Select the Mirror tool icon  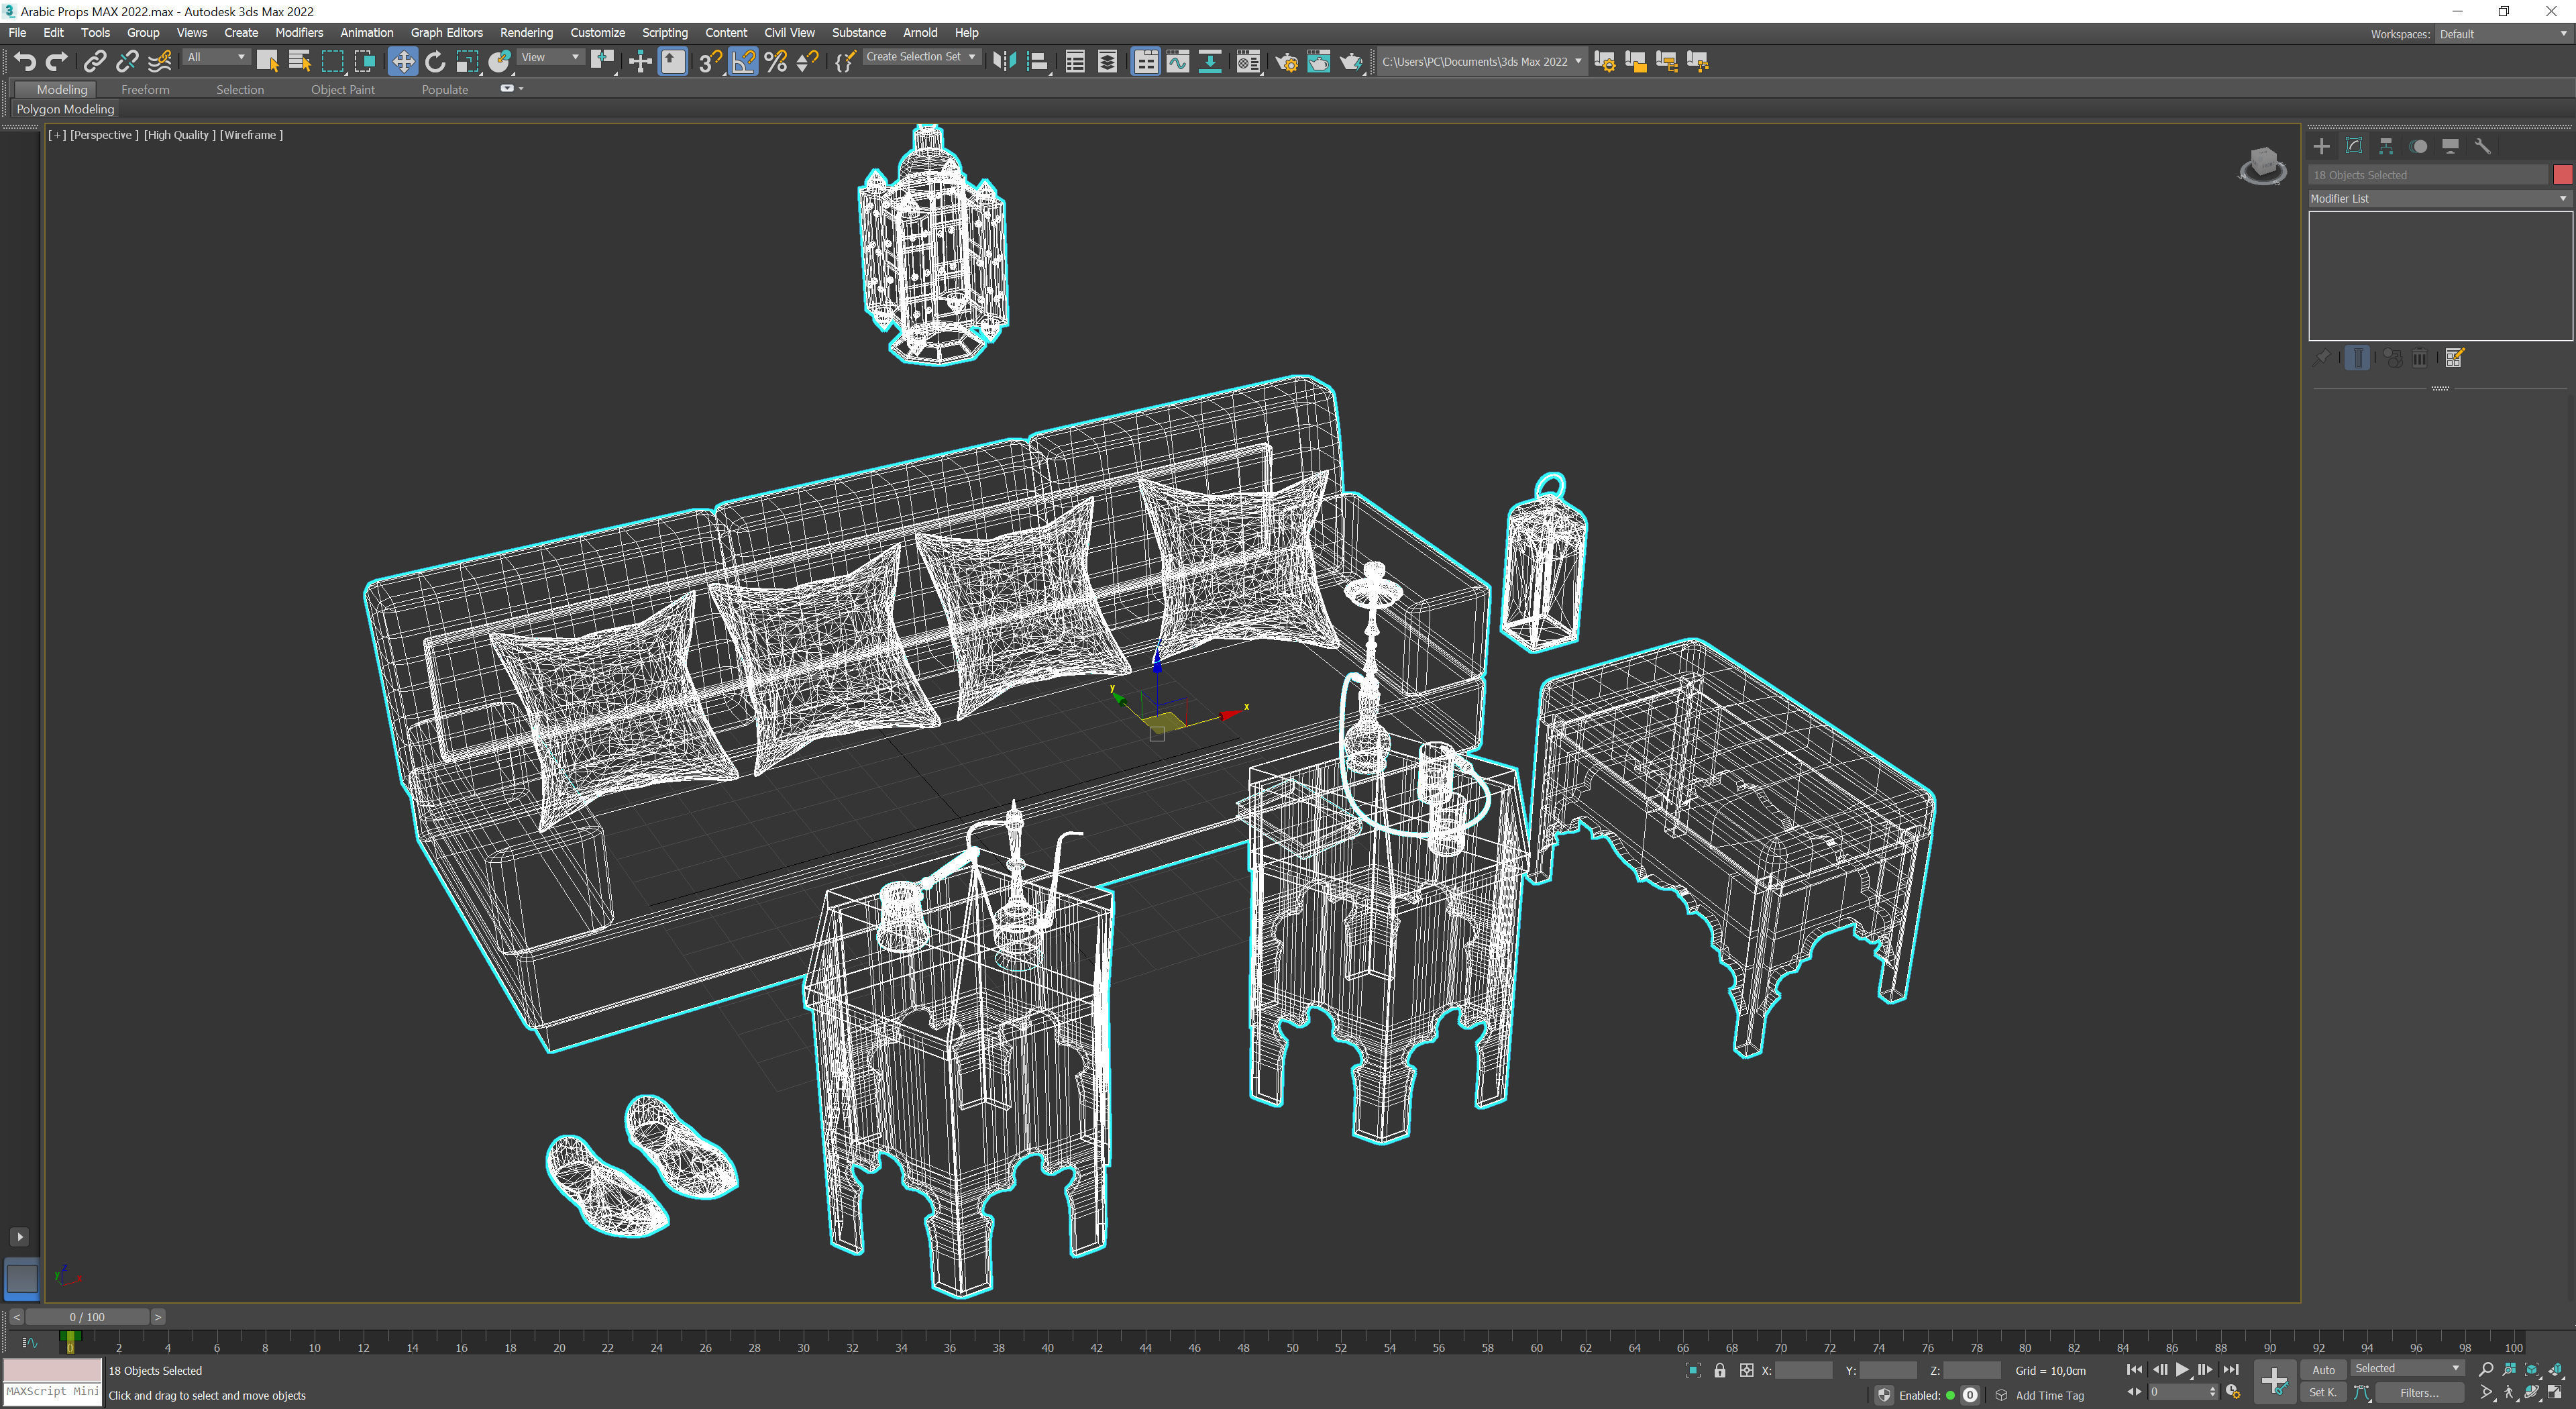(x=1003, y=61)
